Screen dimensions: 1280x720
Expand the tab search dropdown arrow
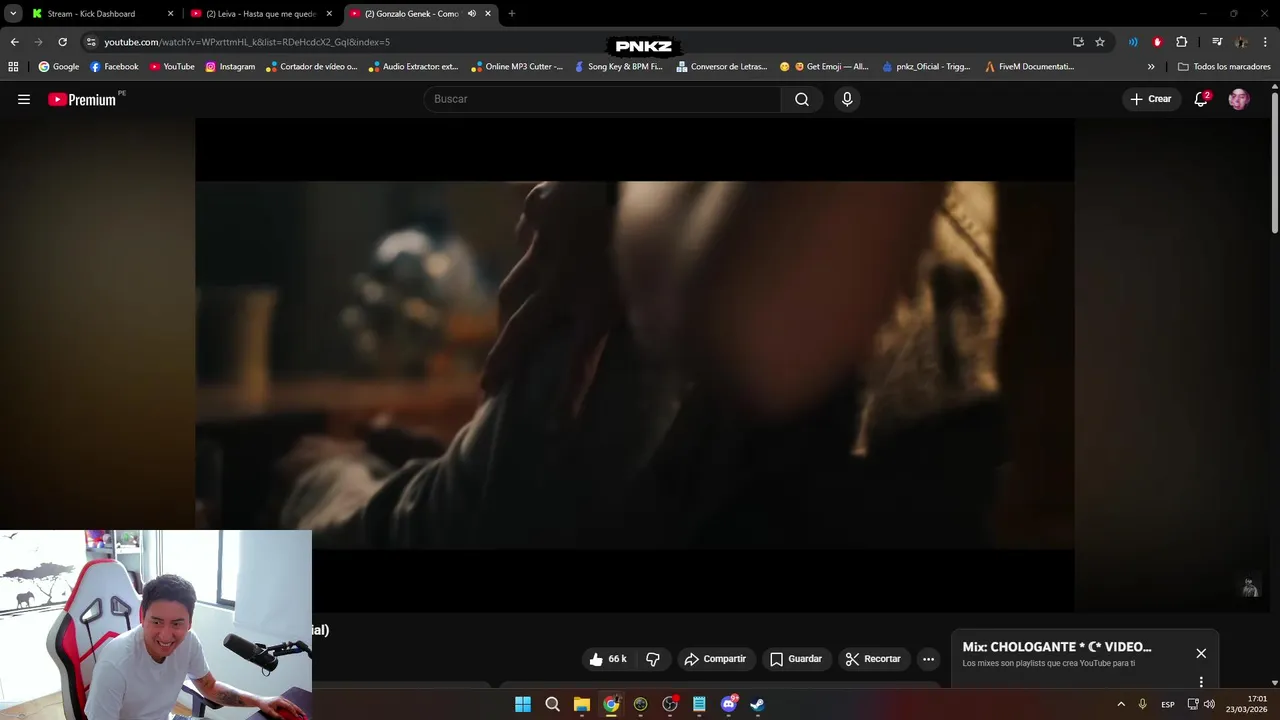click(13, 14)
